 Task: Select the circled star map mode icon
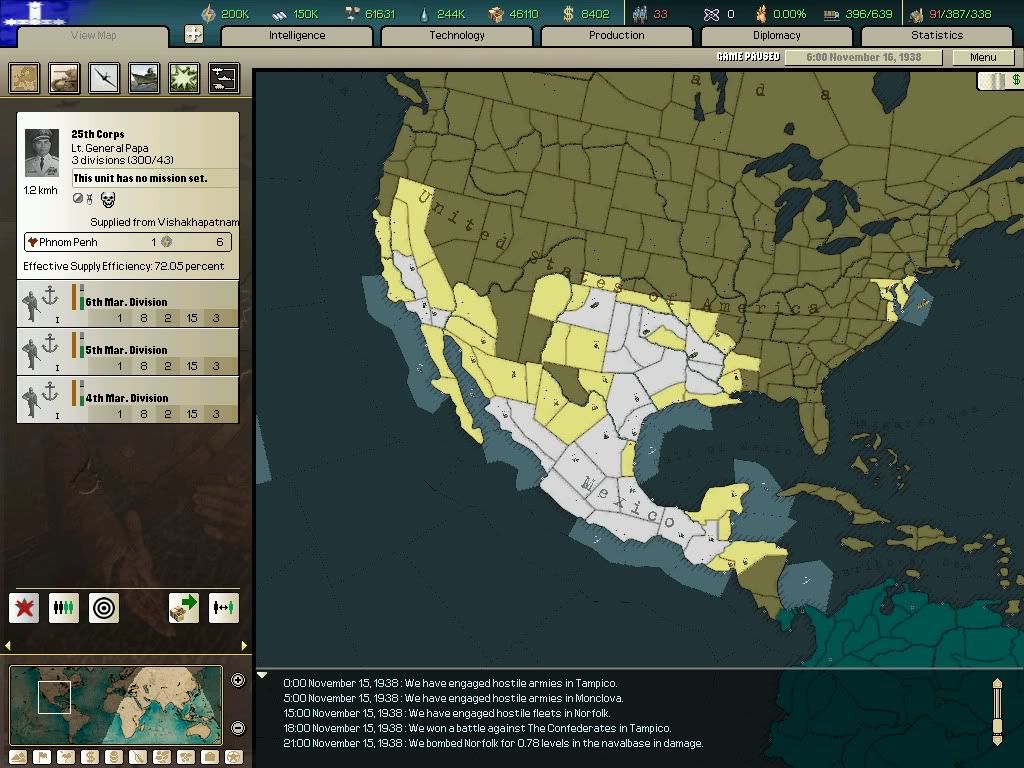click(234, 758)
